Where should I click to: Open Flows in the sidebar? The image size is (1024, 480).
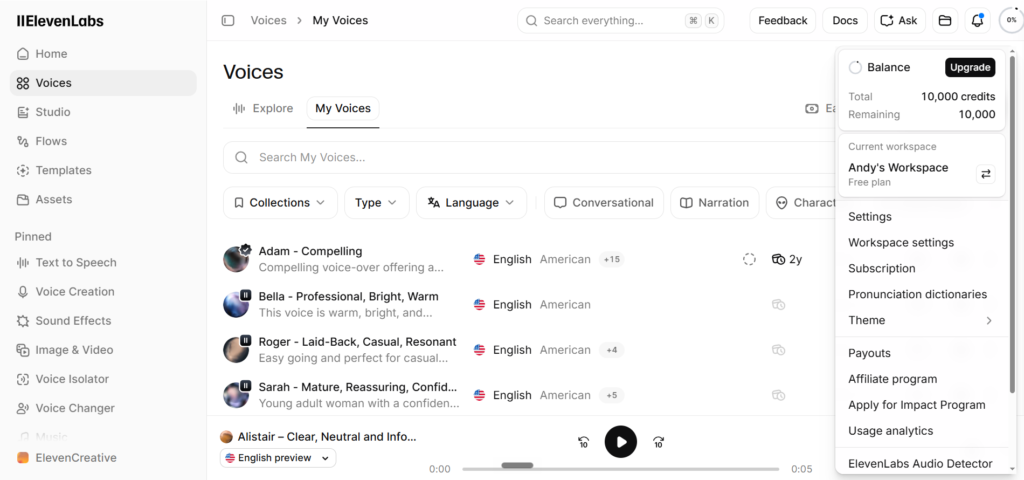(x=103, y=141)
